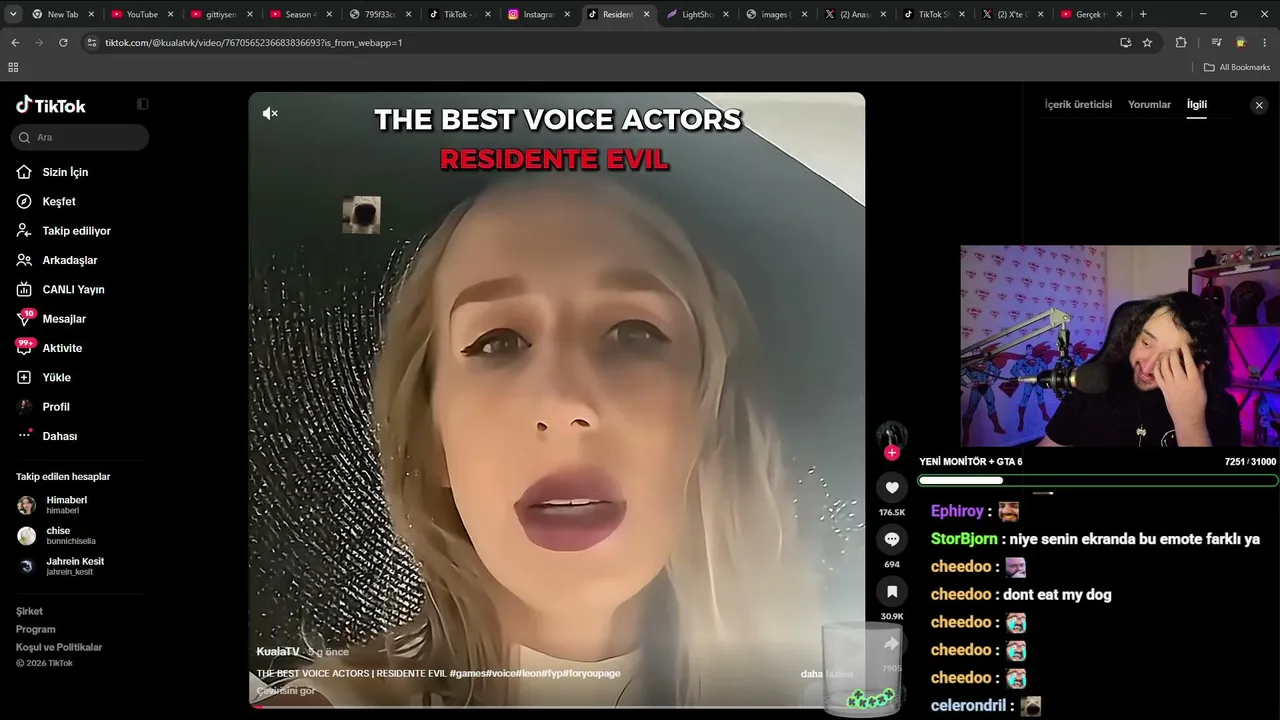View site information icon in address bar

pos(92,42)
